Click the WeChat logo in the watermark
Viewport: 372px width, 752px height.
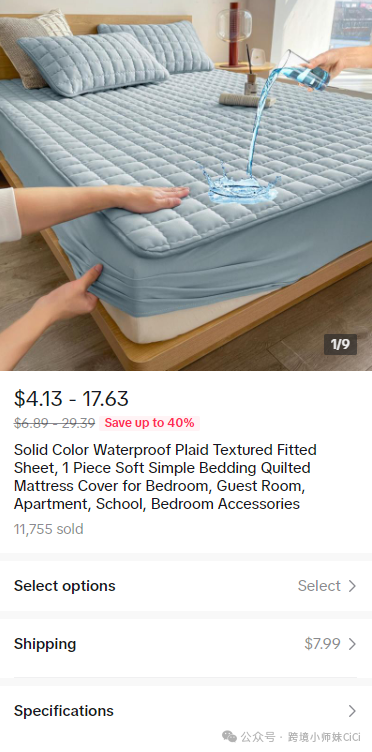click(x=229, y=737)
